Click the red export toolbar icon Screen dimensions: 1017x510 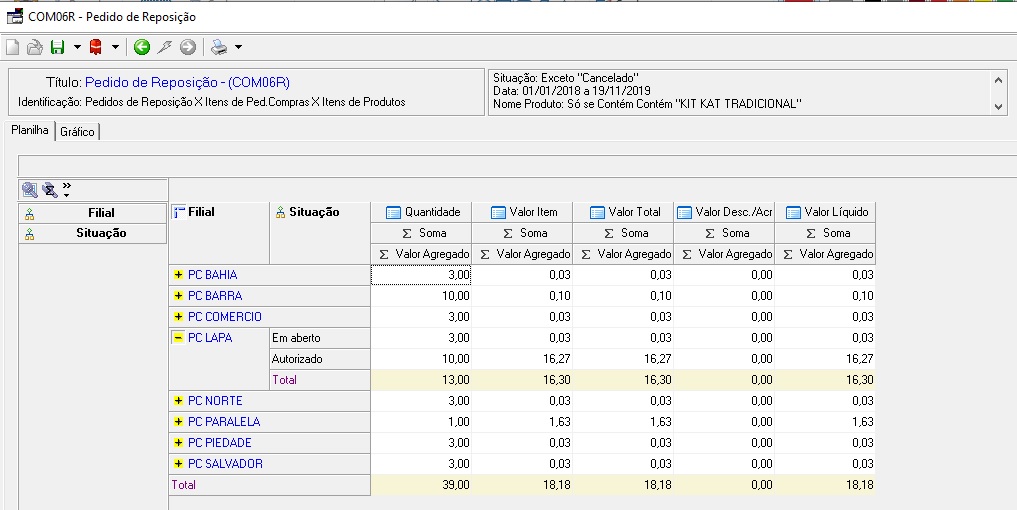[x=96, y=47]
